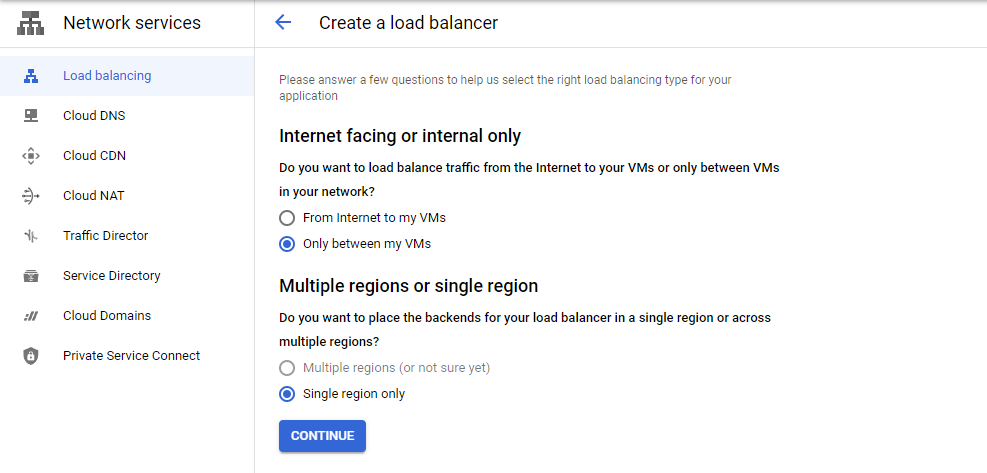987x473 pixels.
Task: Select Single region only radio button
Action: coord(287,394)
